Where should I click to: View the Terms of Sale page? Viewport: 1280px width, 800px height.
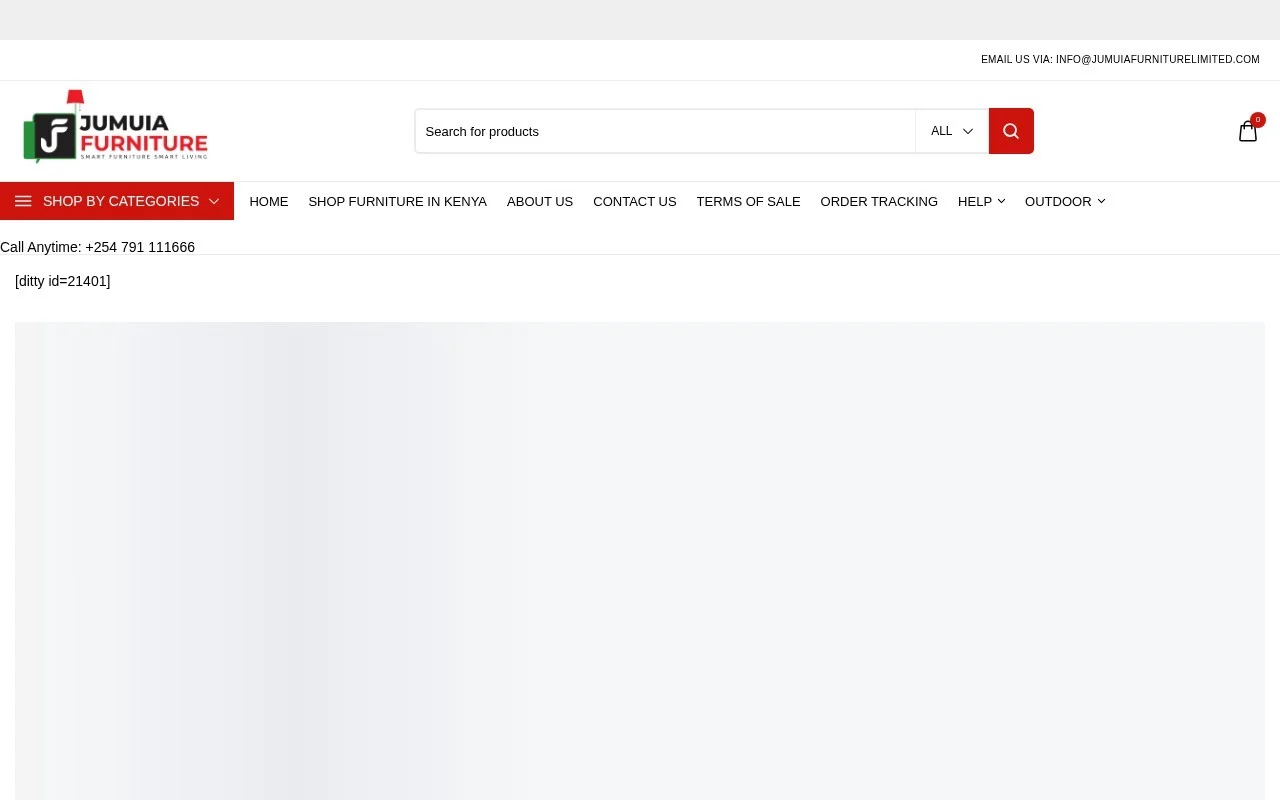click(x=748, y=201)
